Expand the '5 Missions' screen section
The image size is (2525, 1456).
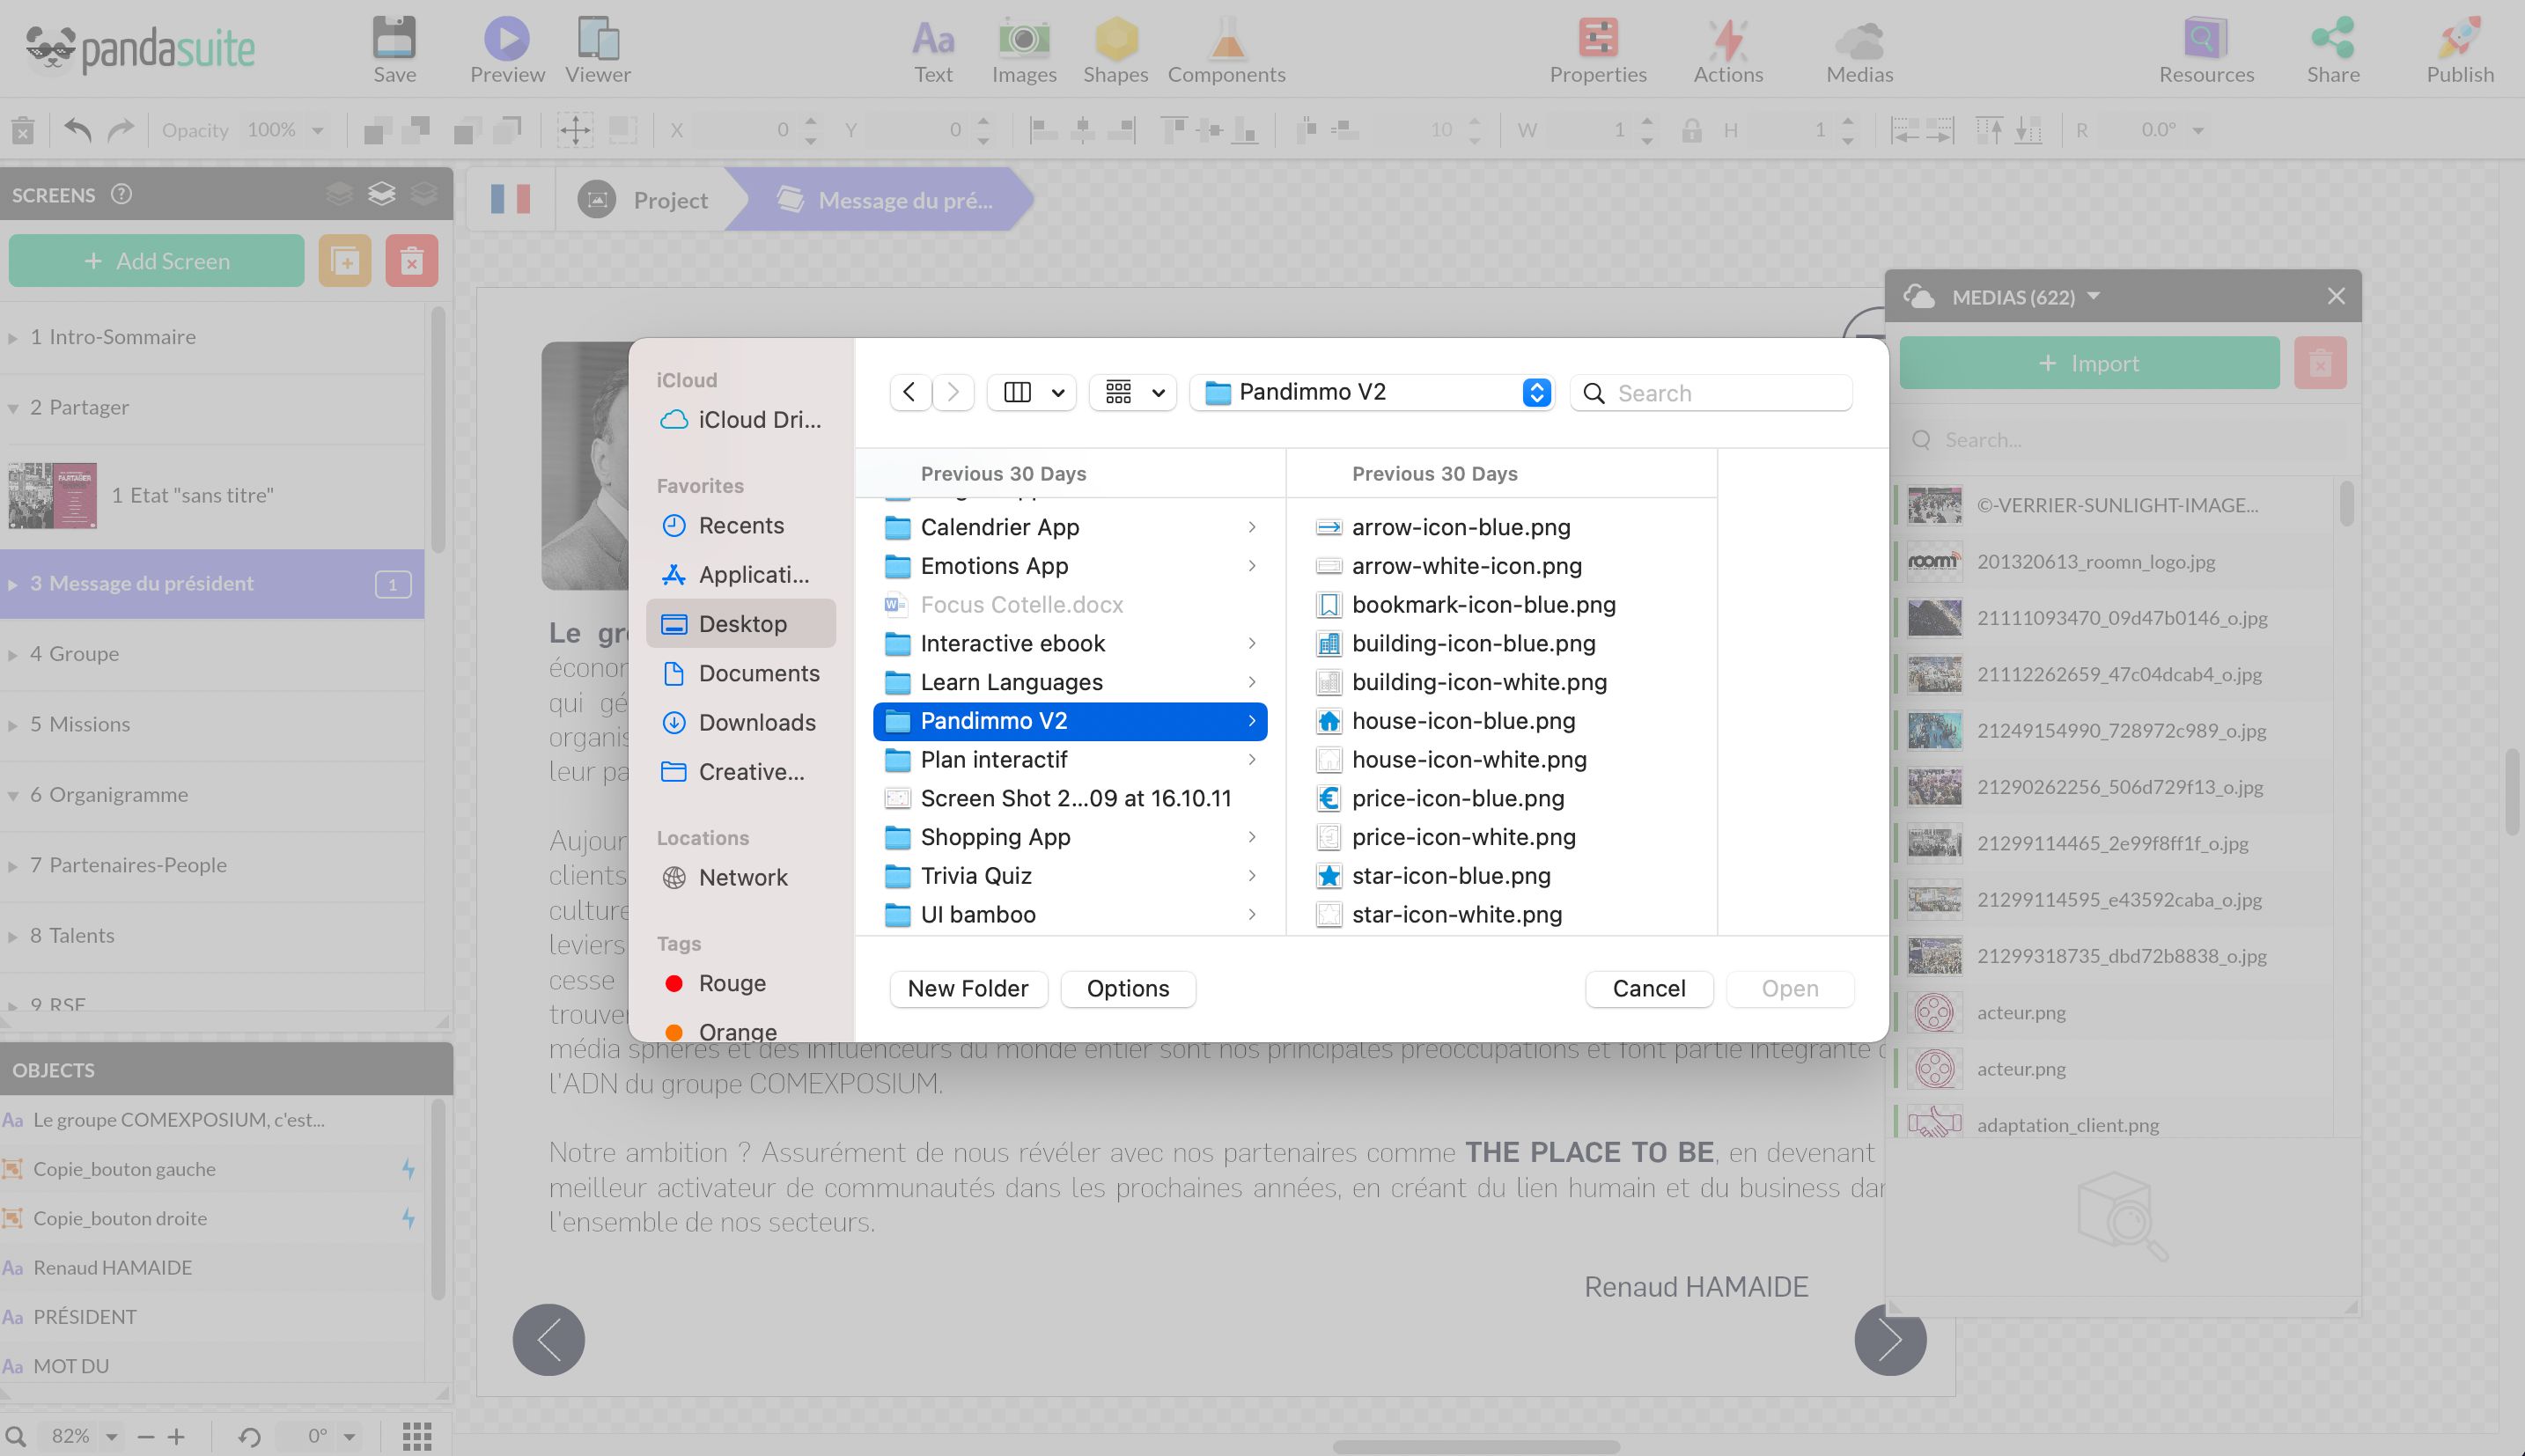[14, 724]
